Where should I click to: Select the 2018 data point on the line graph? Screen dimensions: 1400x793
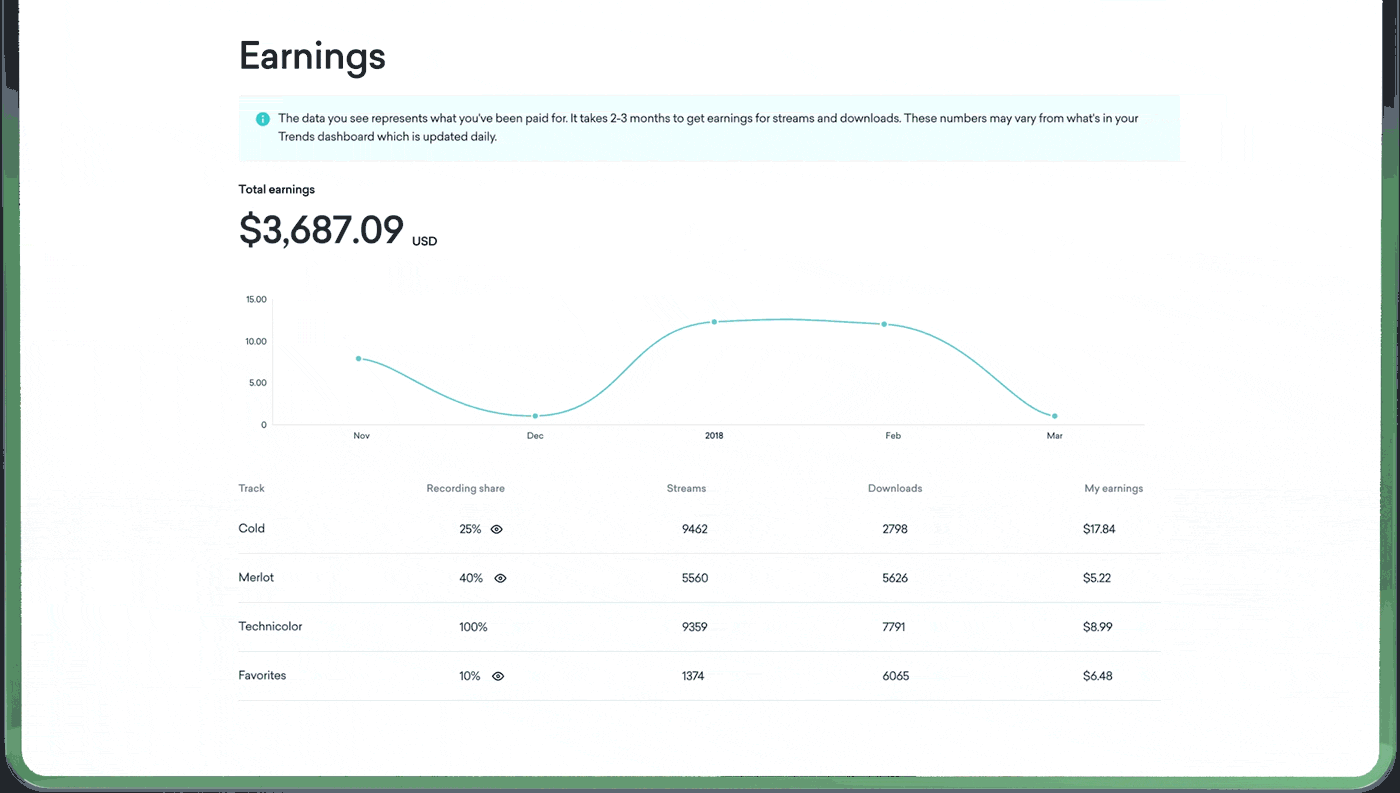pos(714,322)
